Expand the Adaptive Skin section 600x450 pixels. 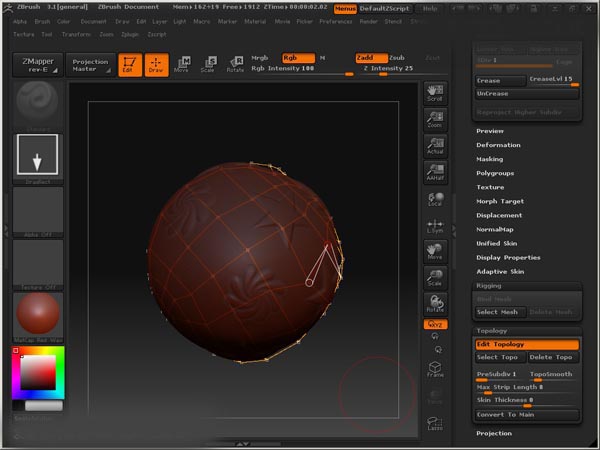[500, 271]
